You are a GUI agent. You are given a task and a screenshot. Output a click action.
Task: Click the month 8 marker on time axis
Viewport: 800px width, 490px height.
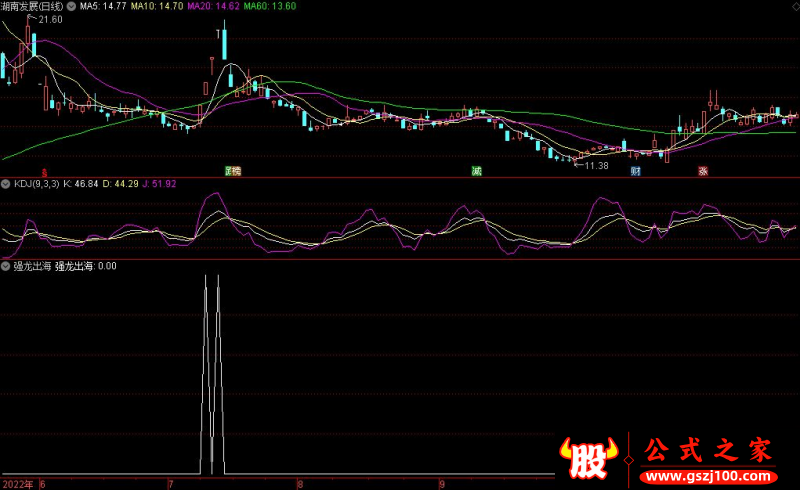(x=300, y=483)
